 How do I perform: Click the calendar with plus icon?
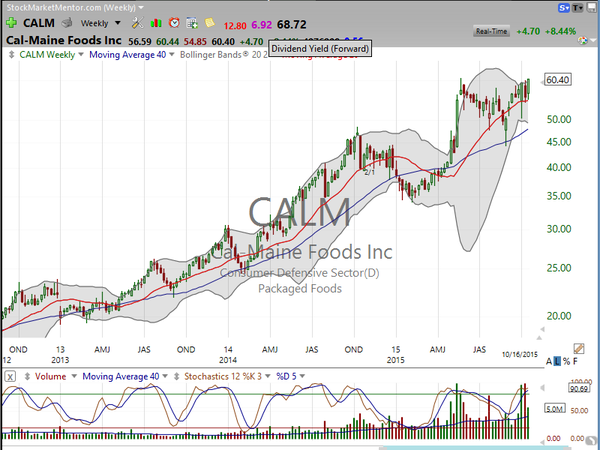[x=192, y=23]
